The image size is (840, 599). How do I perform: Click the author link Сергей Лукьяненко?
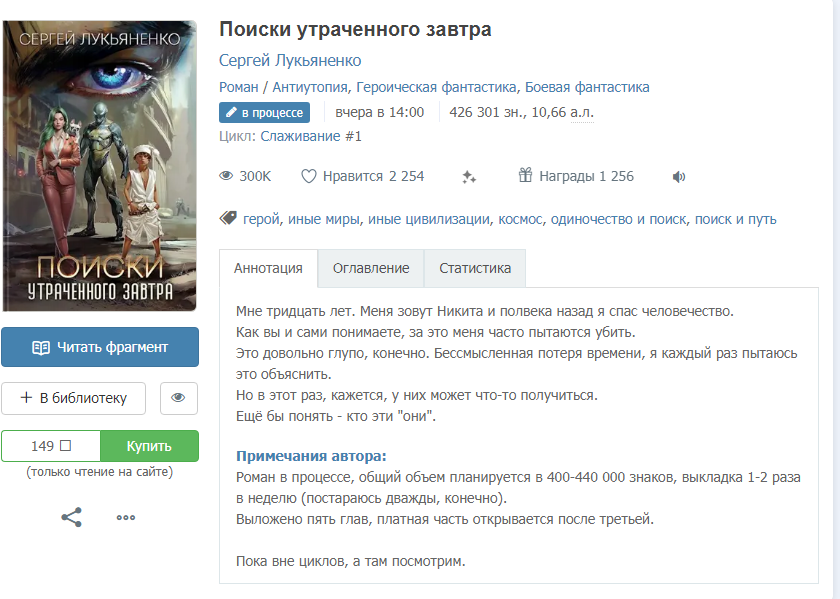pyautogui.click(x=290, y=61)
